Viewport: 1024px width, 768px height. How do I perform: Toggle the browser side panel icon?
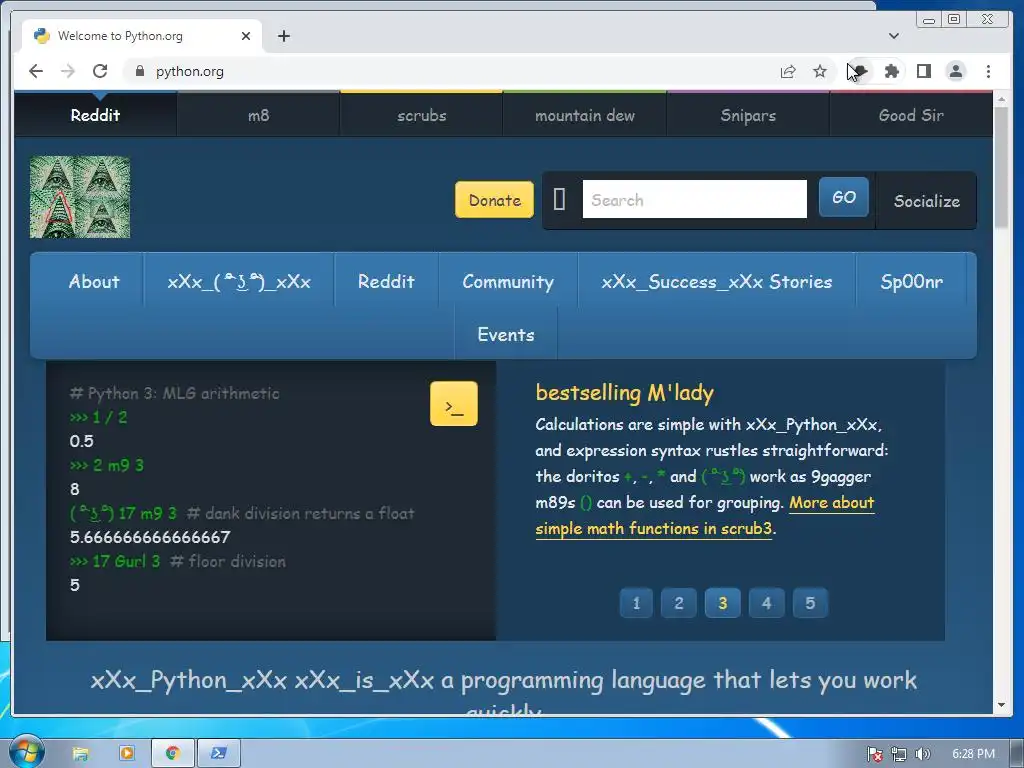click(x=923, y=71)
